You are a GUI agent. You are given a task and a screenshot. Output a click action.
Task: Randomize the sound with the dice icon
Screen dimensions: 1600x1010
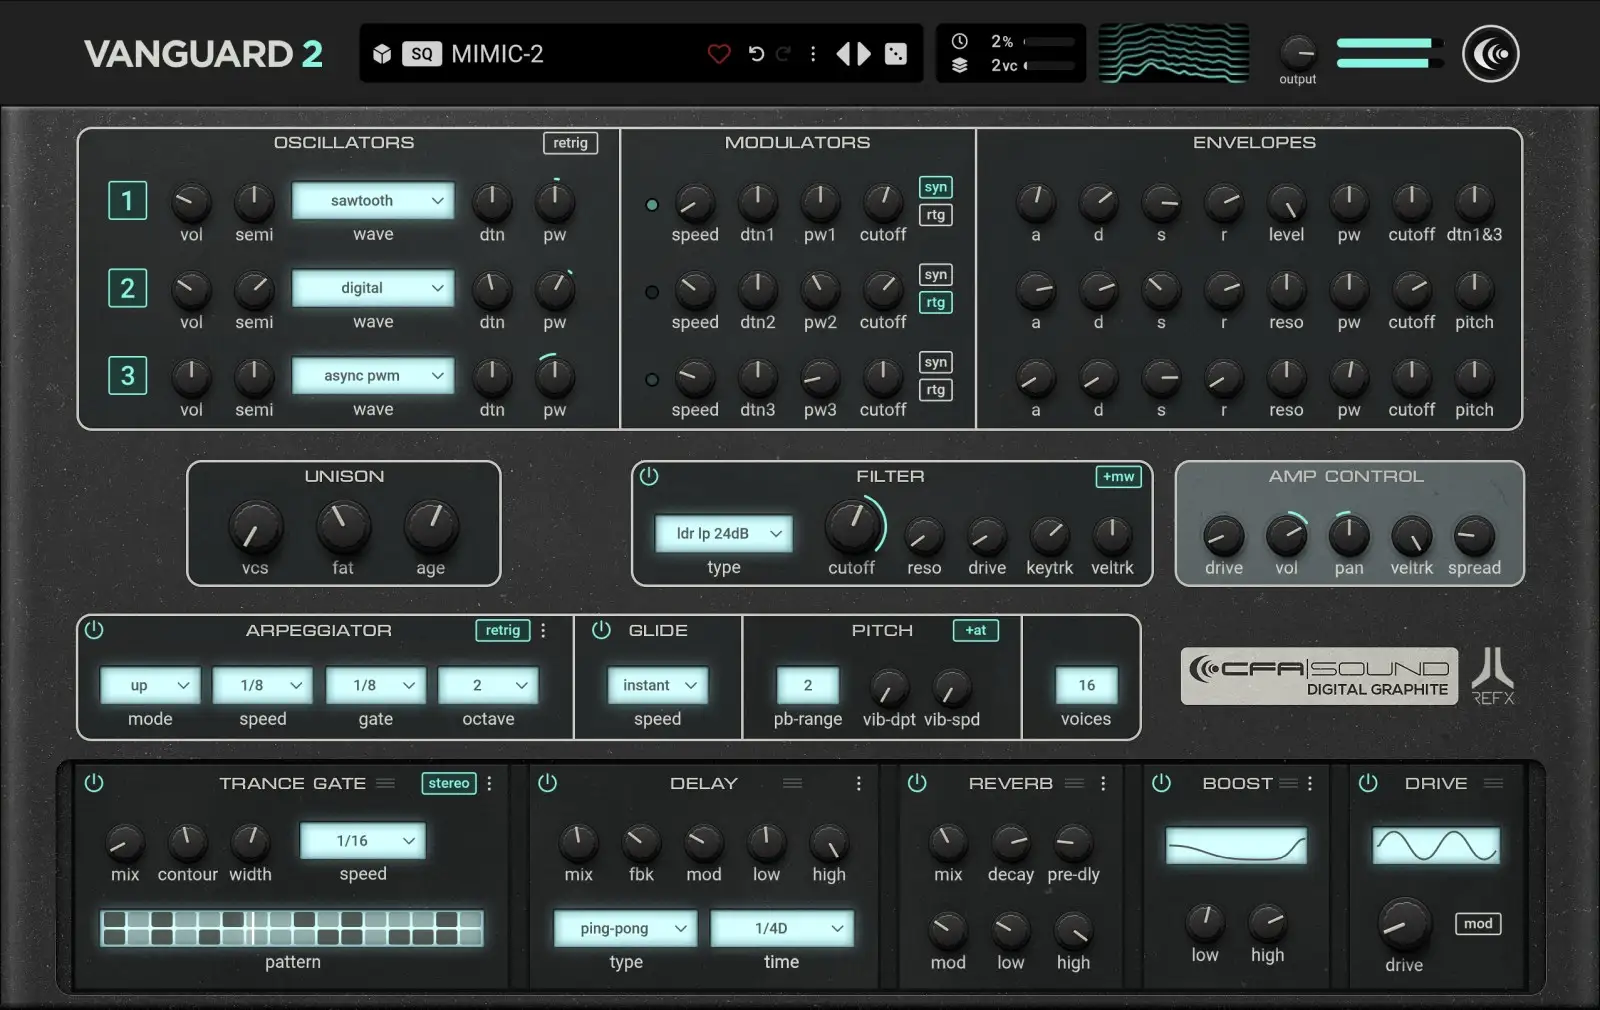pyautogui.click(x=896, y=54)
